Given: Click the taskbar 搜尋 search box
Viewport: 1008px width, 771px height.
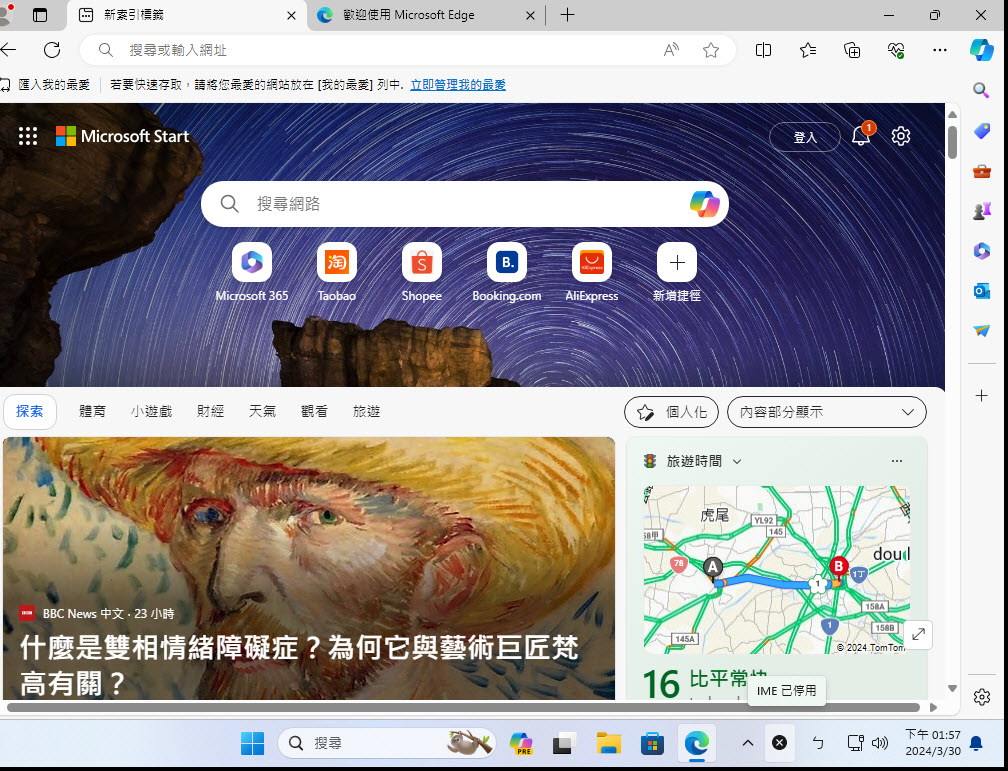Looking at the screenshot, I should tap(386, 743).
